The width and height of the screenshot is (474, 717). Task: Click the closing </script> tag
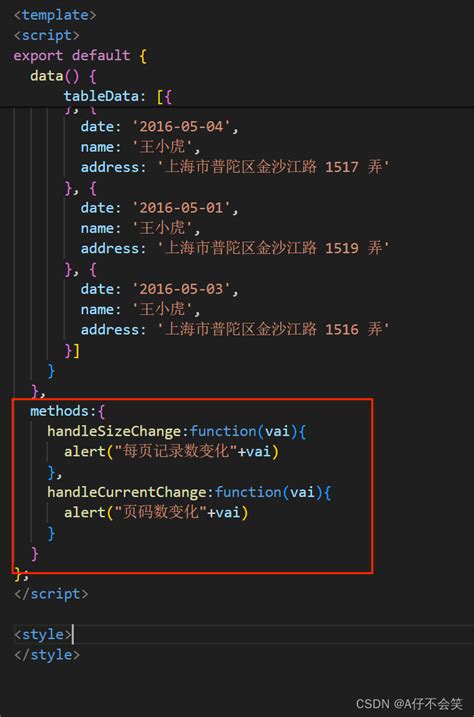point(51,594)
